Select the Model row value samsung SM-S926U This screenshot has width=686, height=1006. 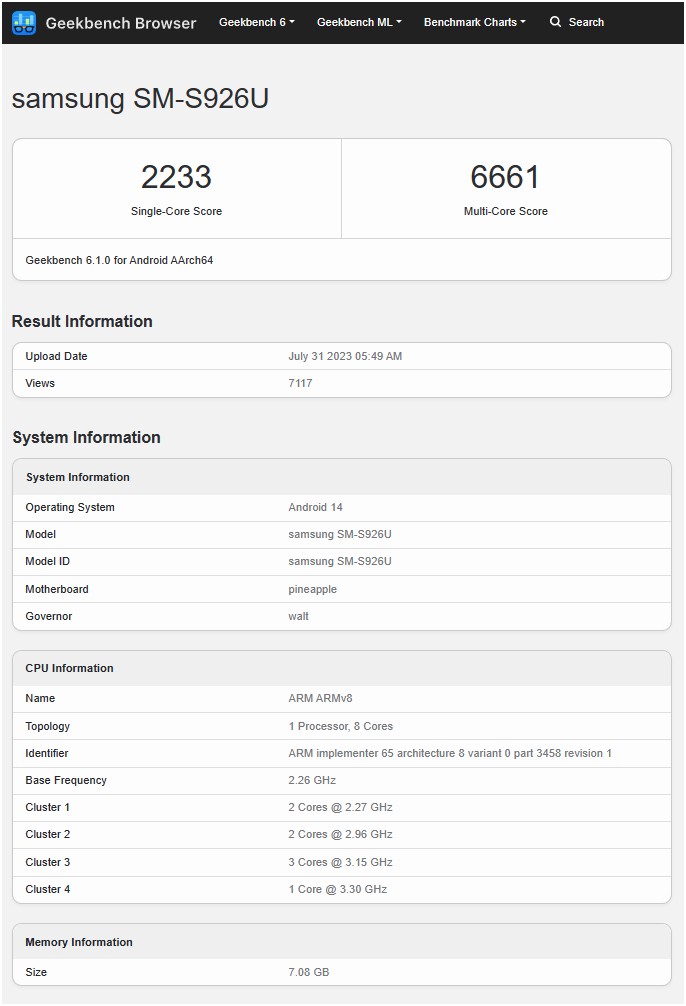340,534
